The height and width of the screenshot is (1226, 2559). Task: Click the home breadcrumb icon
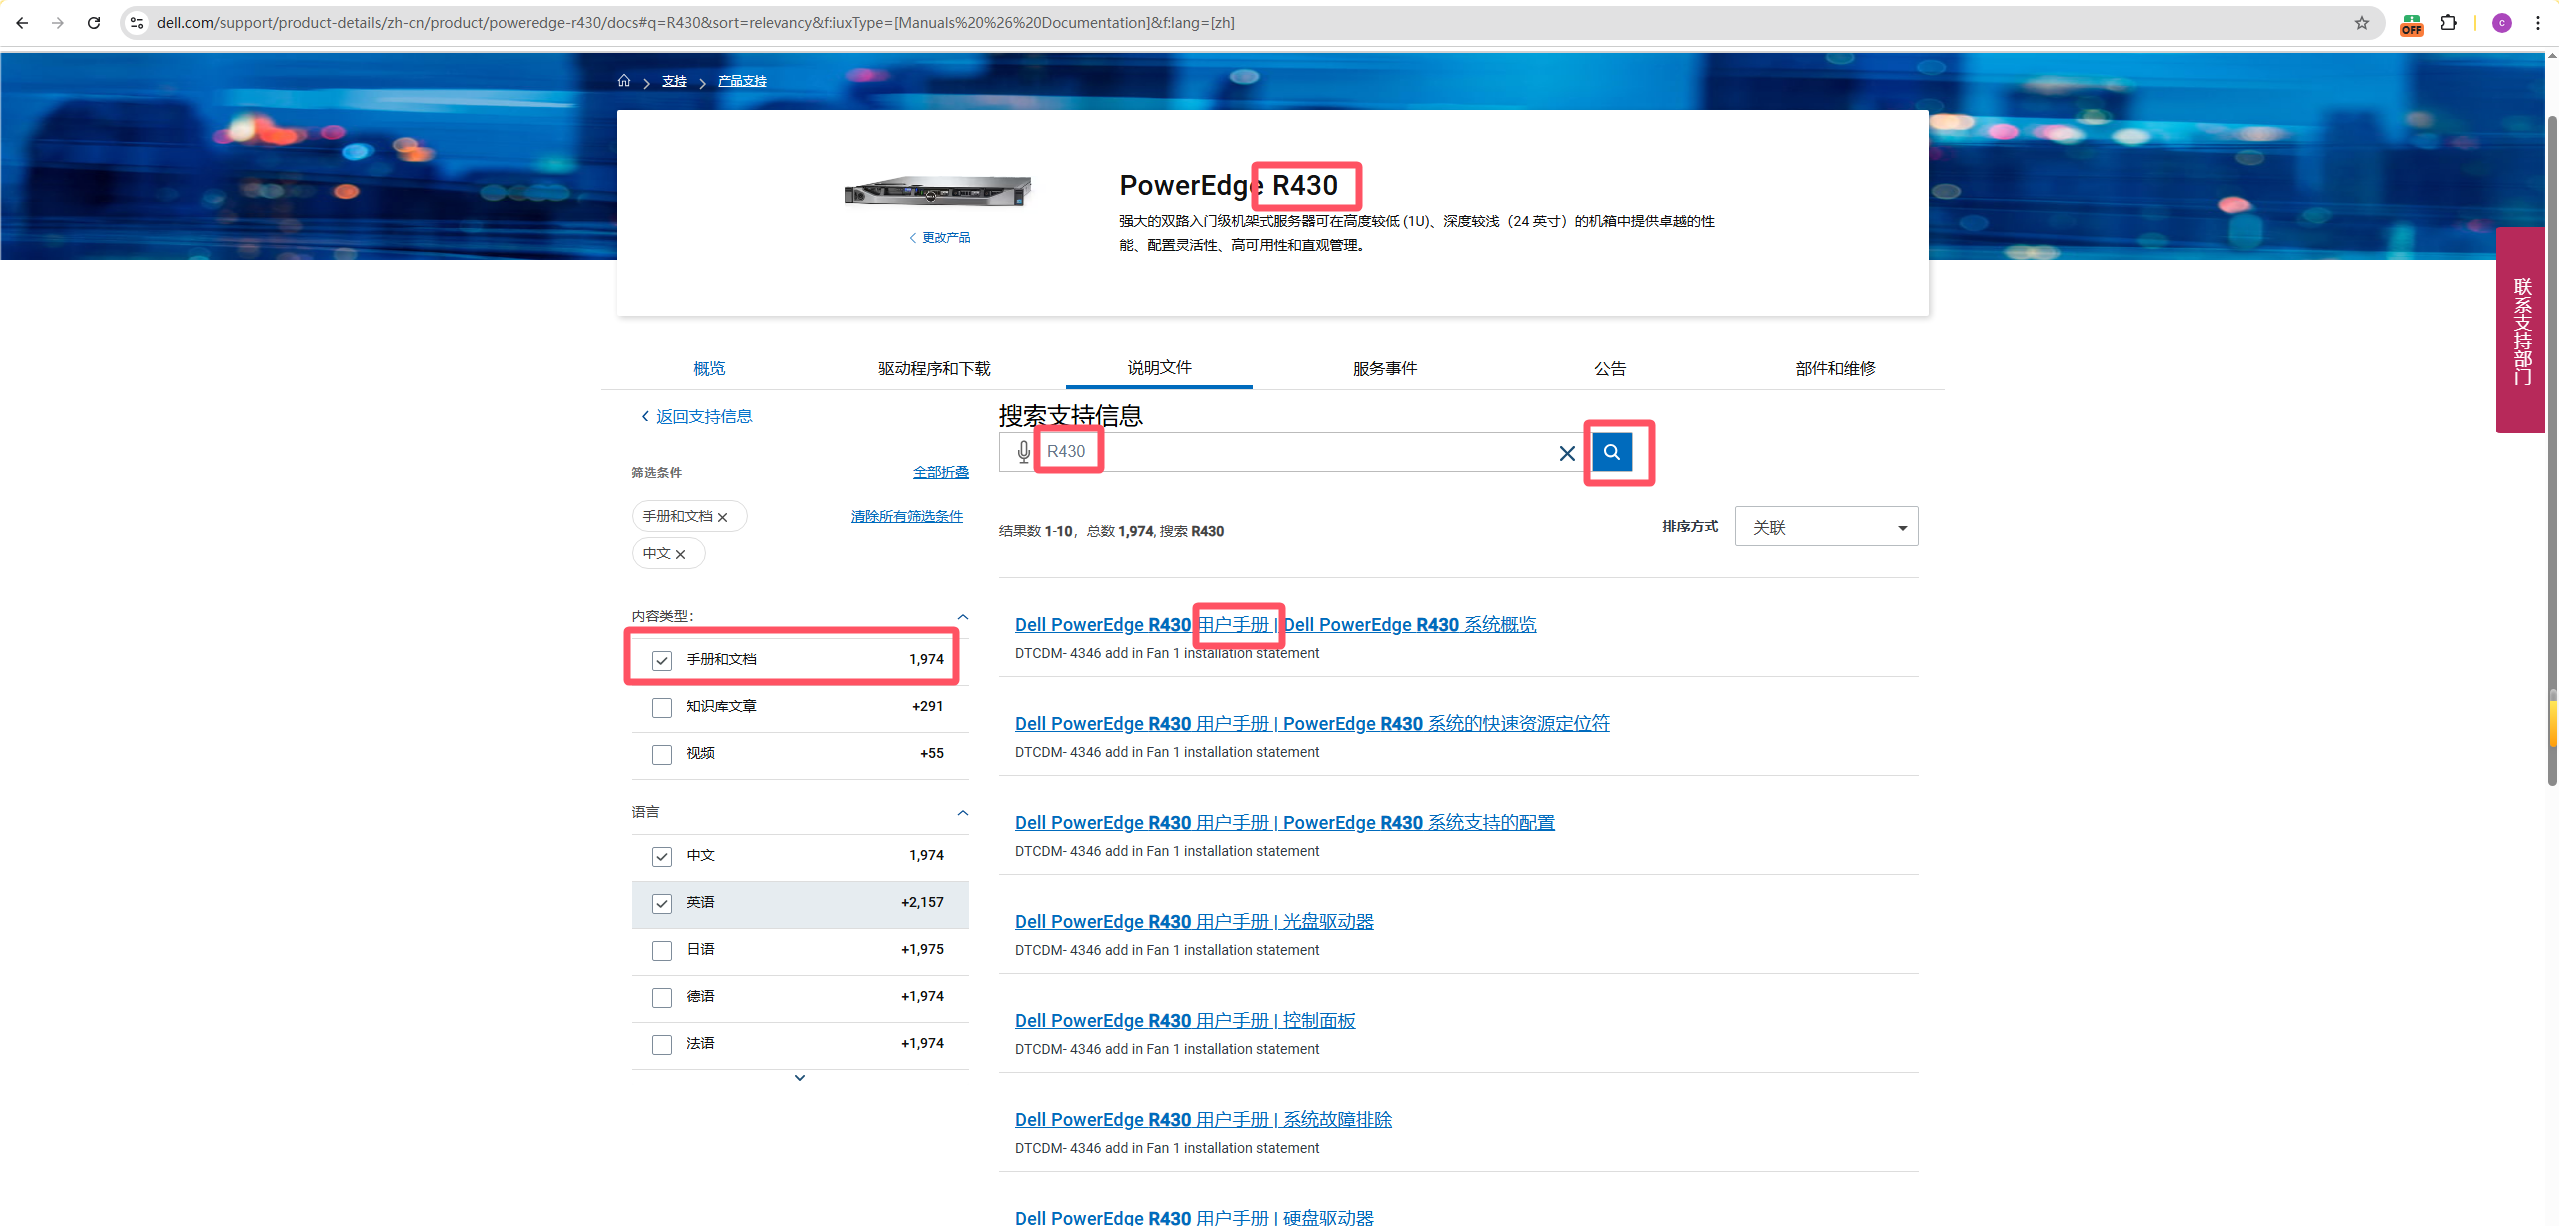(623, 80)
